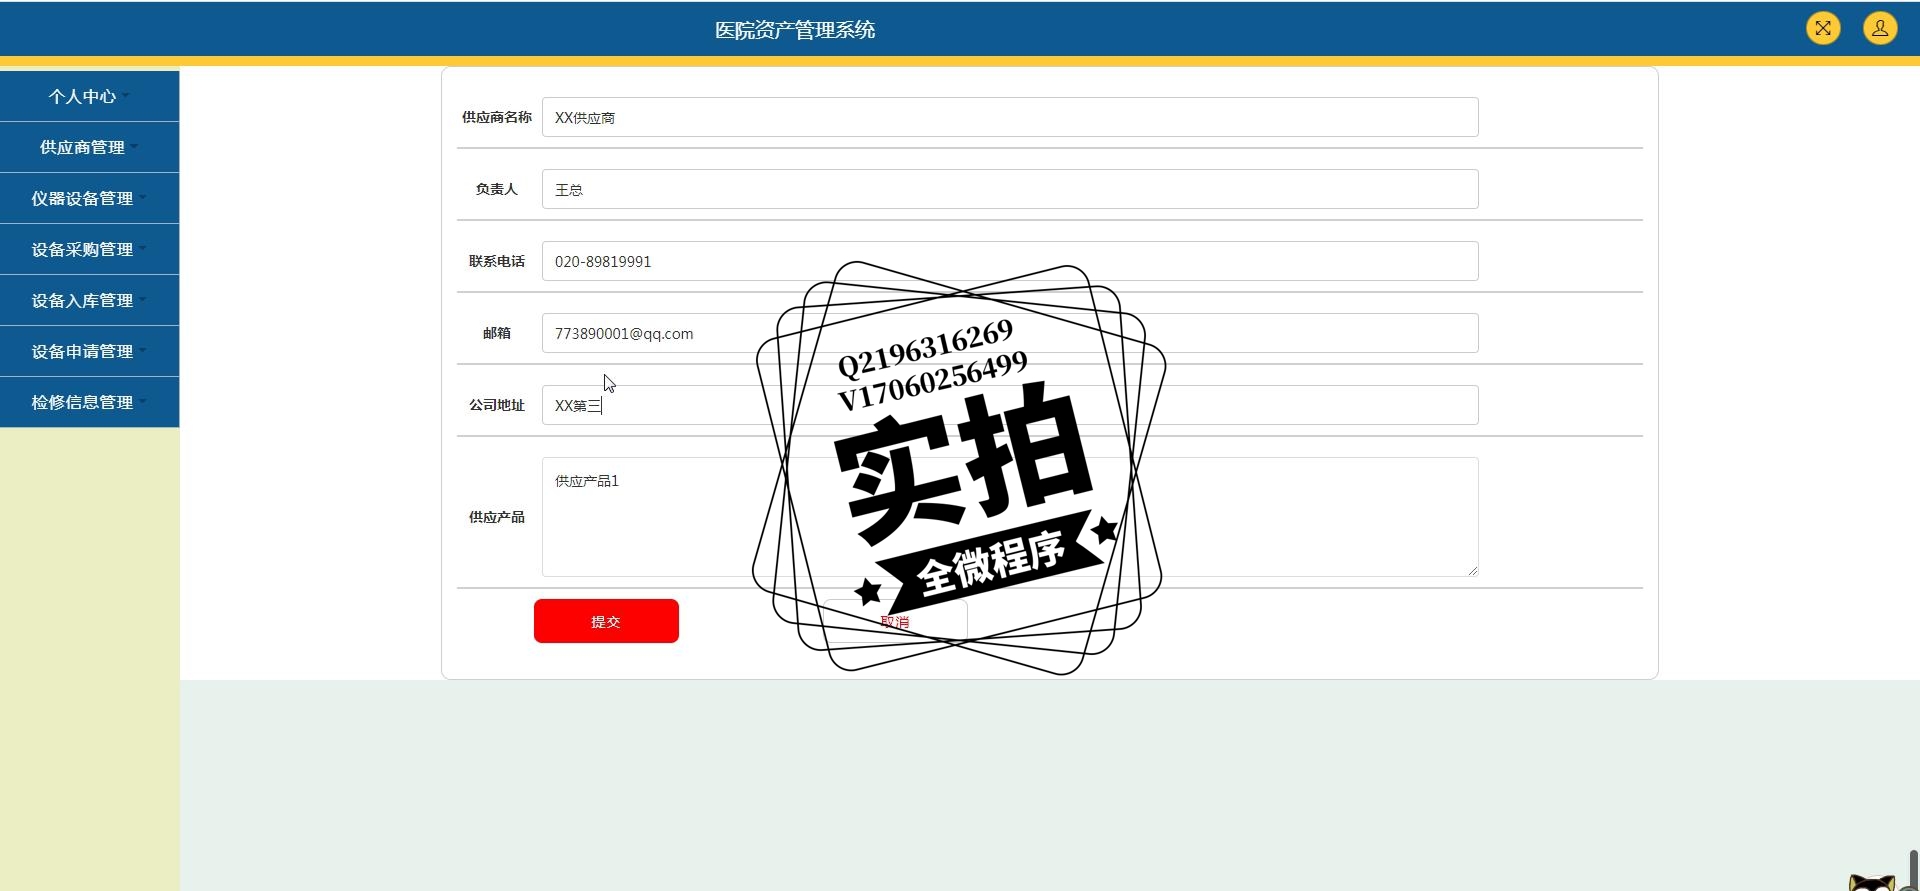Expand the 设备采购管理 sidebar menu
Screen dimensions: 1920x891
click(x=89, y=249)
